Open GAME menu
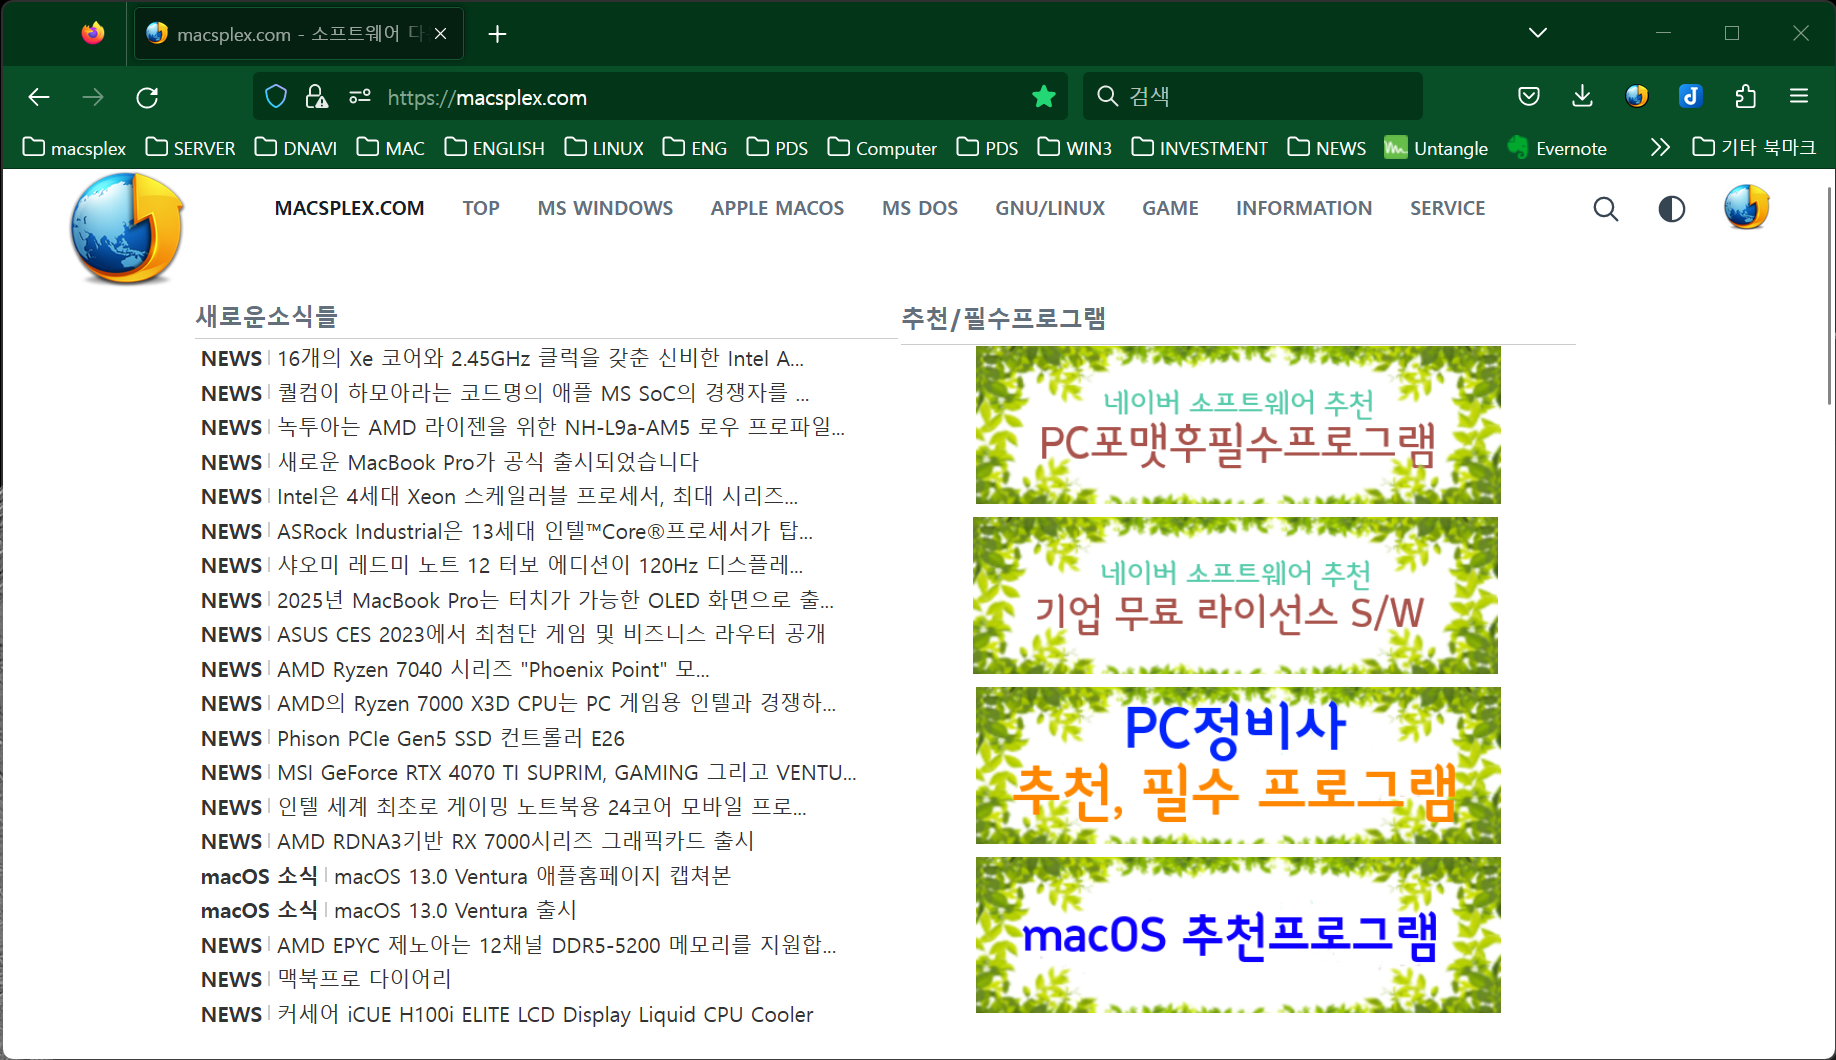The image size is (1836, 1060). [x=1170, y=208]
